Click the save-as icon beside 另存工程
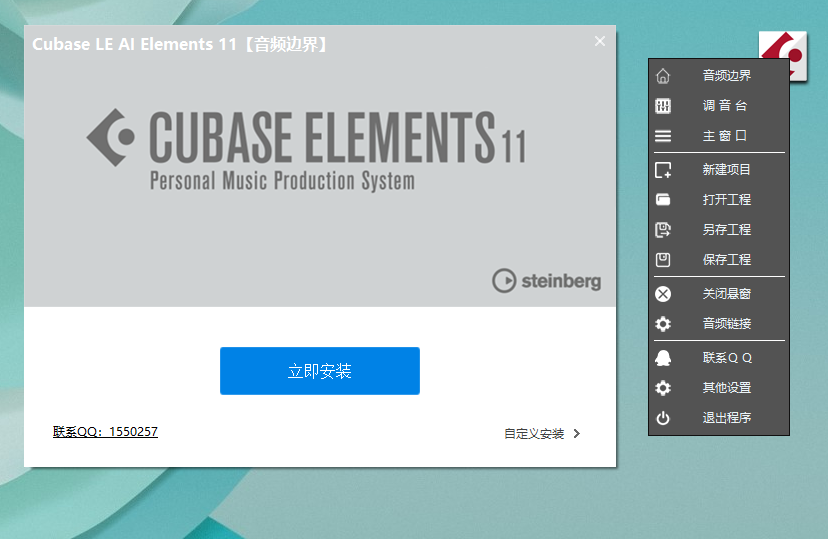The height and width of the screenshot is (539, 828). point(663,230)
